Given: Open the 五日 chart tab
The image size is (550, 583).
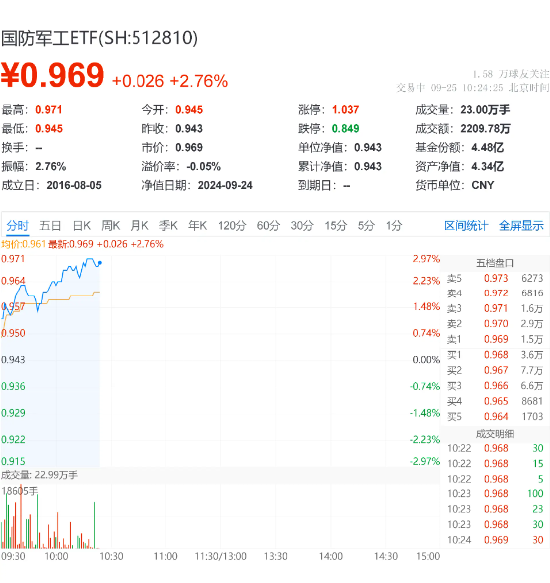Looking at the screenshot, I should (x=50, y=225).
